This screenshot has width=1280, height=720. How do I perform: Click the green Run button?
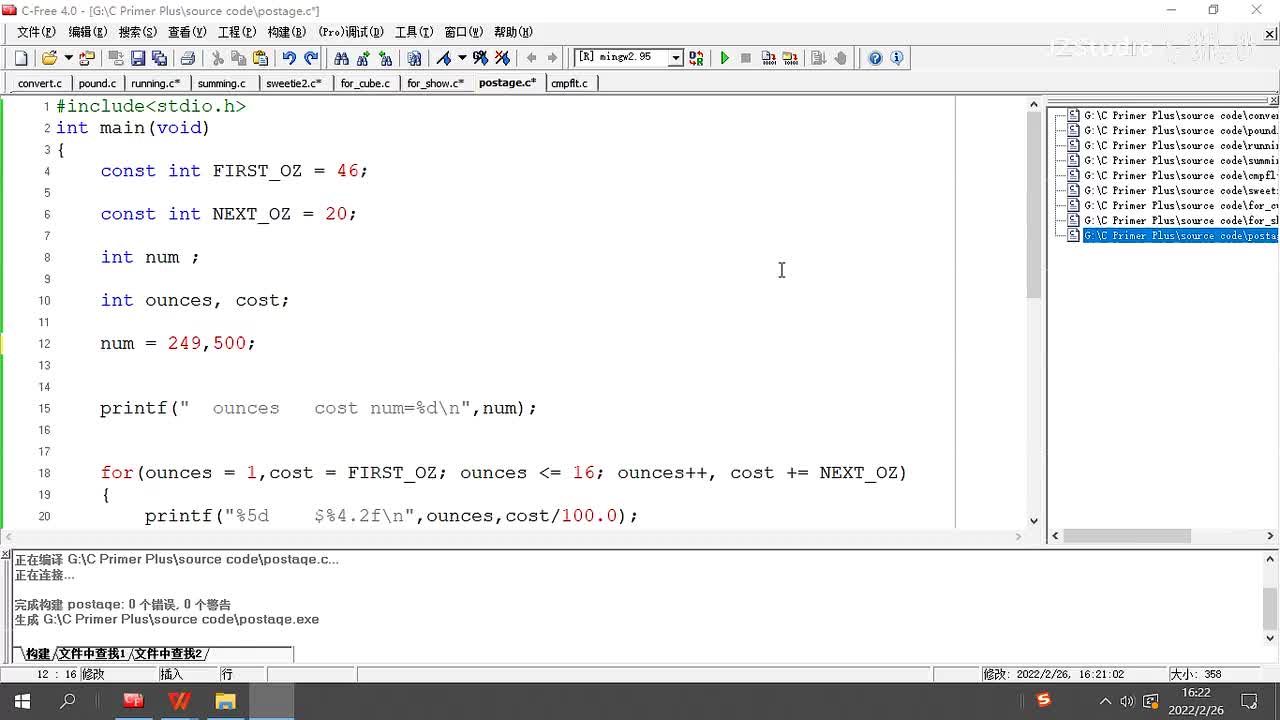[x=725, y=58]
